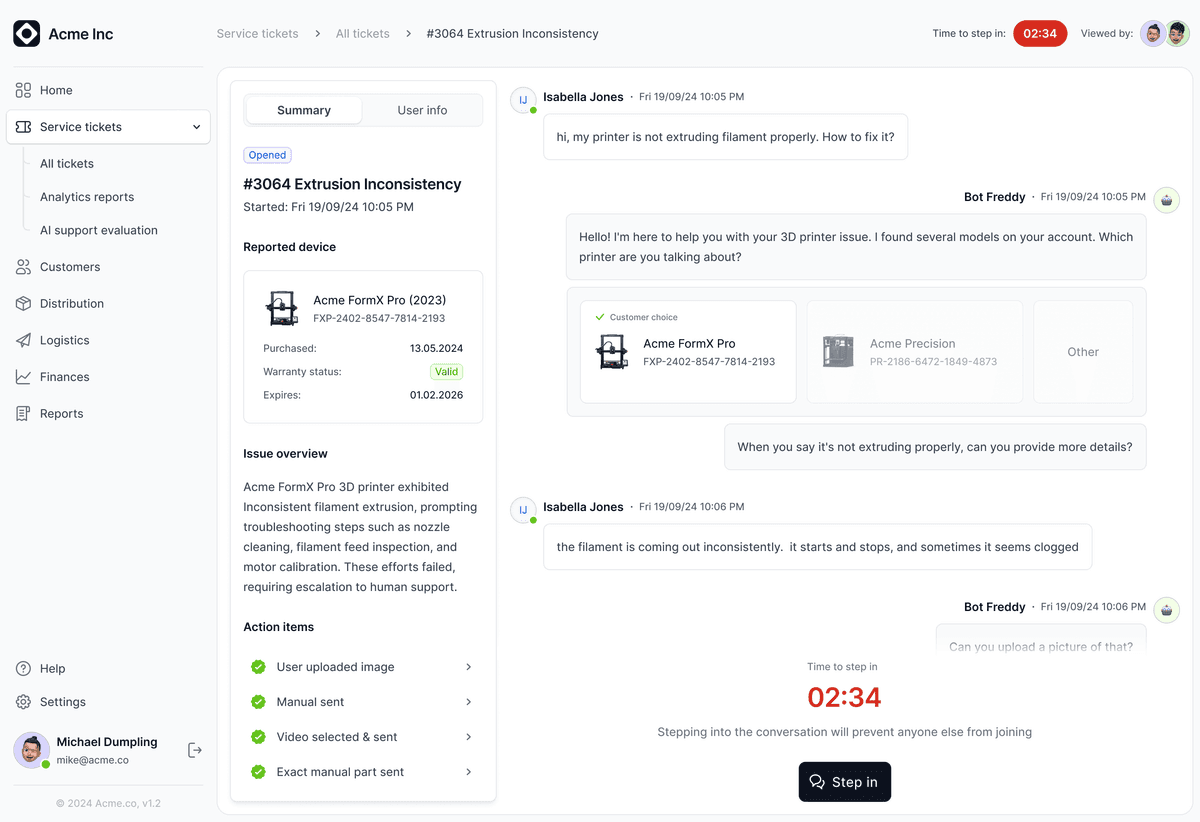1200x822 pixels.
Task: Click Service tickets breadcrumb link
Action: (258, 34)
